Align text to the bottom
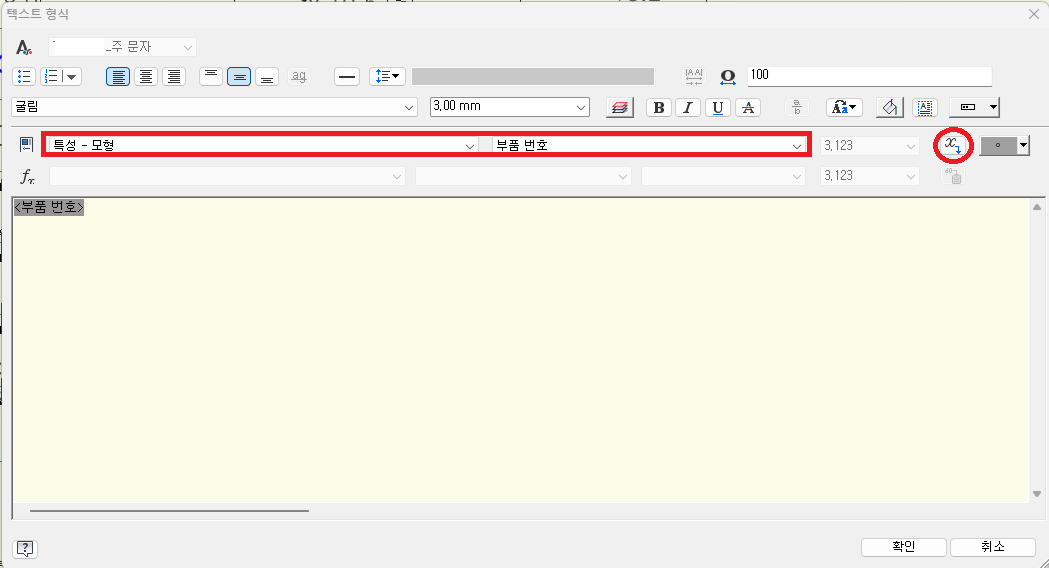This screenshot has height=568, width=1049. pos(266,77)
